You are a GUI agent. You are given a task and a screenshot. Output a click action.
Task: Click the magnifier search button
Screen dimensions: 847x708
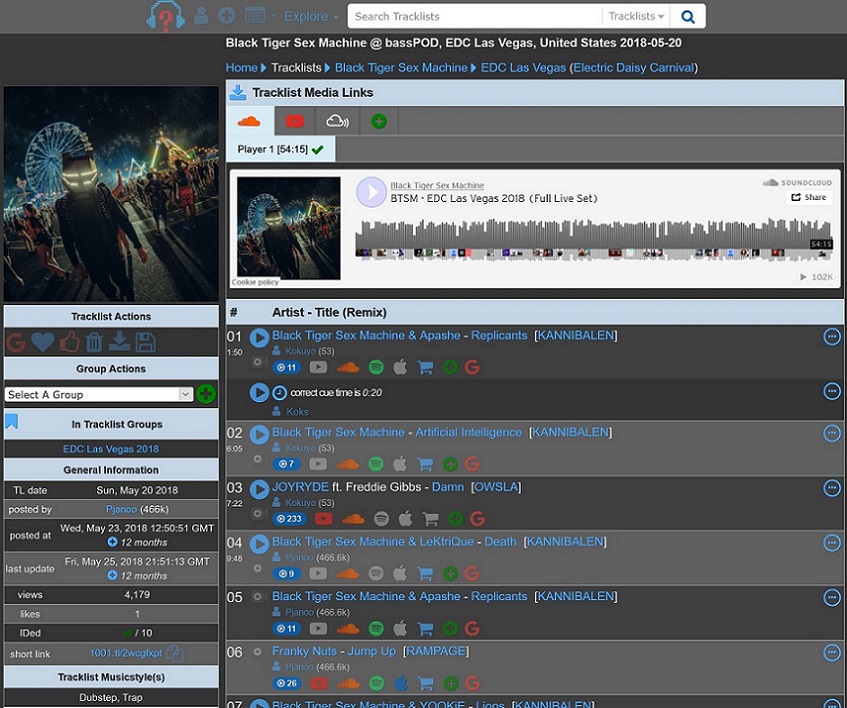(x=688, y=16)
